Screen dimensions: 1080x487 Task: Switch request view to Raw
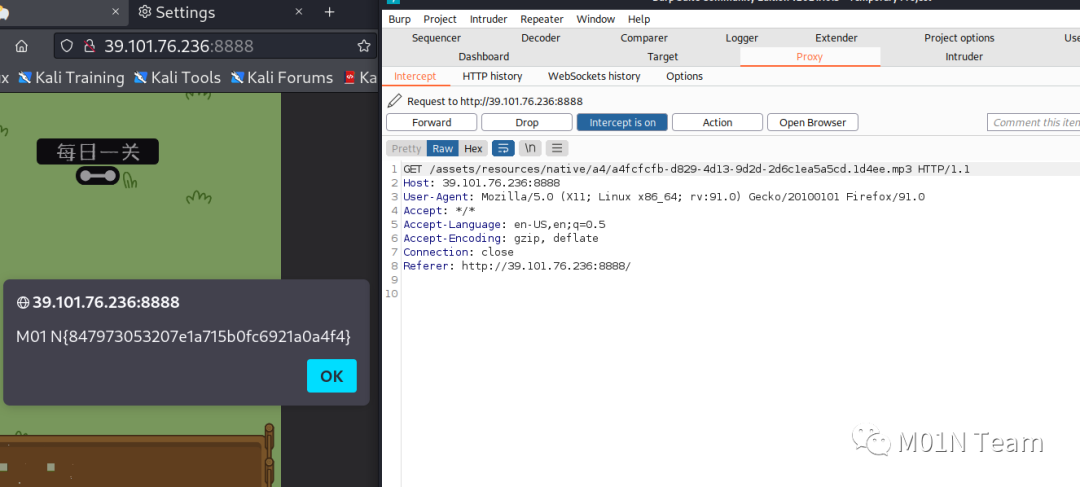443,148
